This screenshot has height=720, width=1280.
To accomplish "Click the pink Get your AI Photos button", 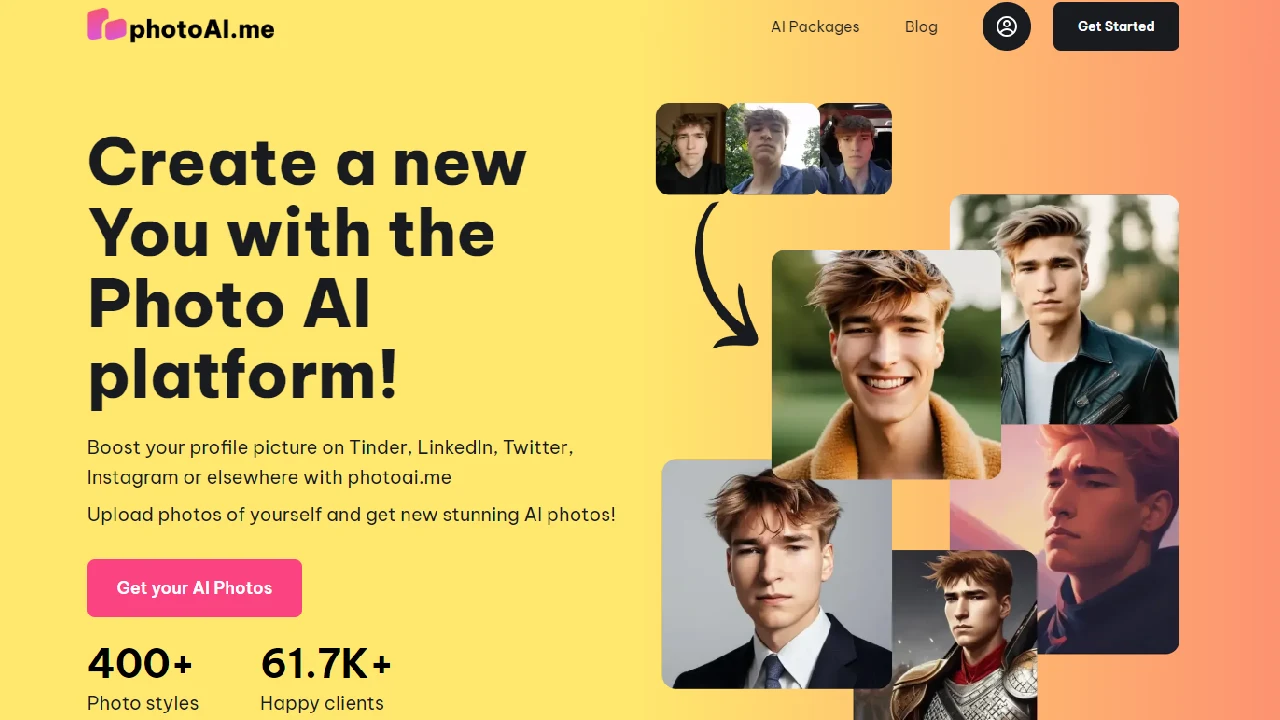I will (194, 588).
